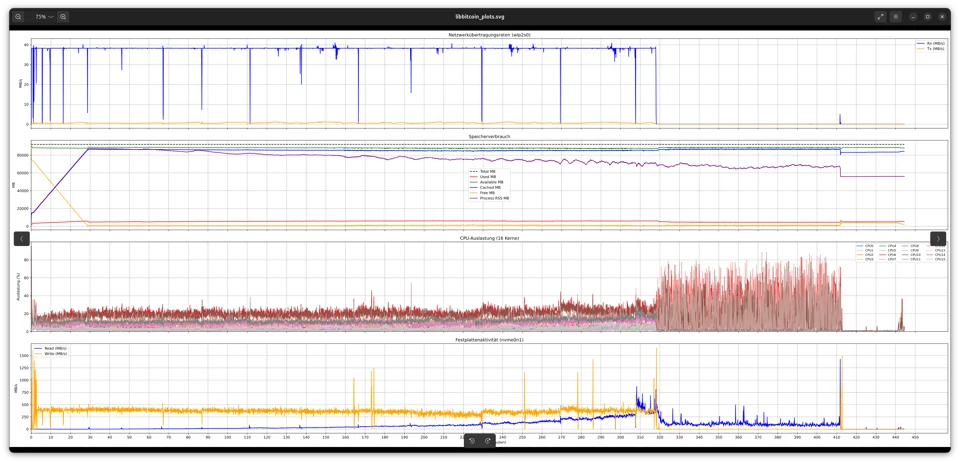
Task: Go to the previous image with the left arrow
Action: (x=22, y=238)
